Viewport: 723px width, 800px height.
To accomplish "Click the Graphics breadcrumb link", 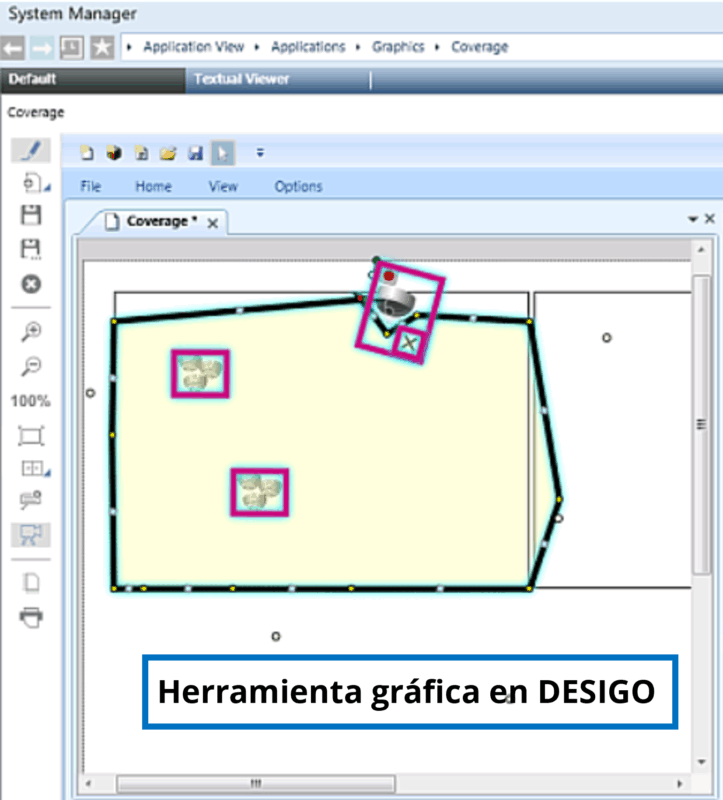I will click(398, 47).
